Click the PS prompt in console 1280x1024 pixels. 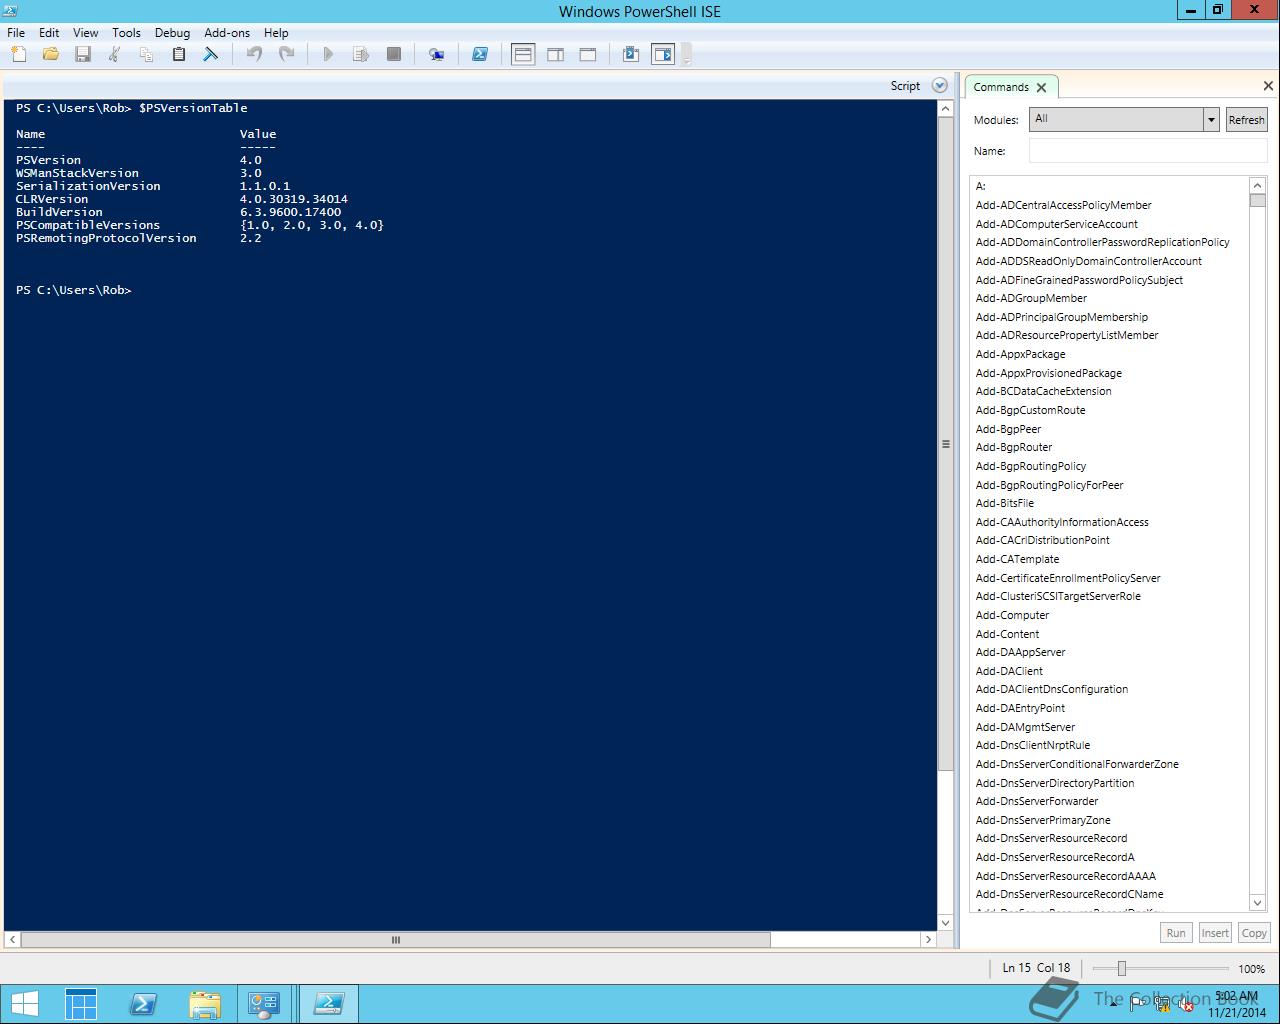(73, 290)
